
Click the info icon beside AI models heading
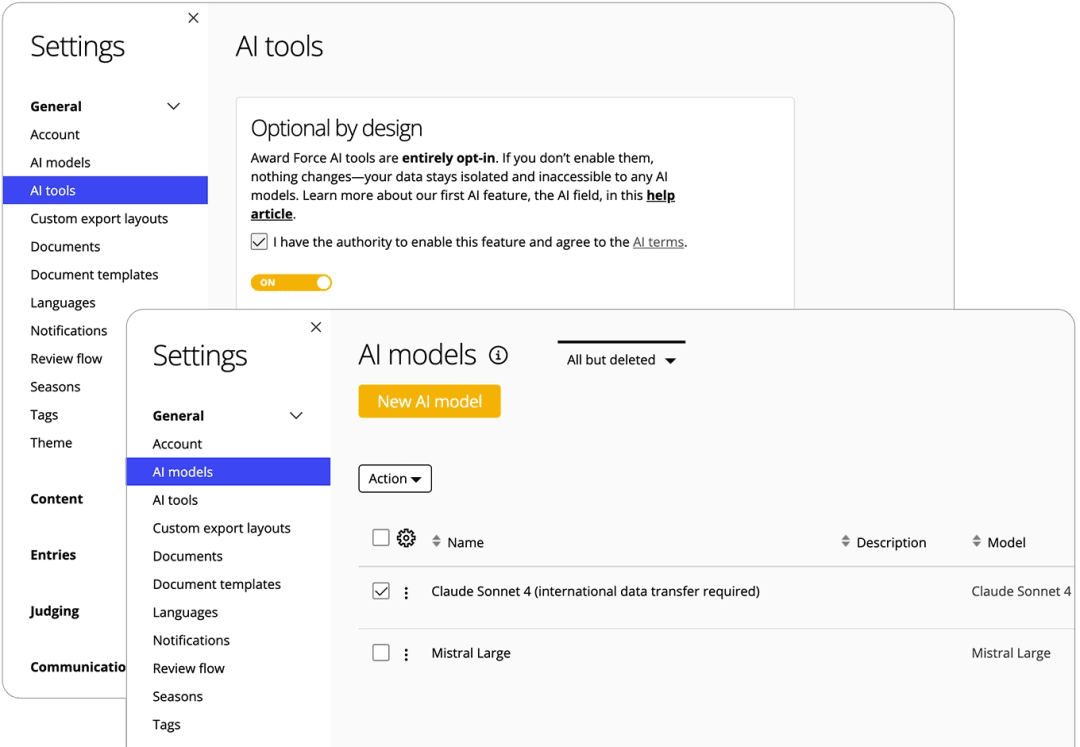(x=498, y=355)
